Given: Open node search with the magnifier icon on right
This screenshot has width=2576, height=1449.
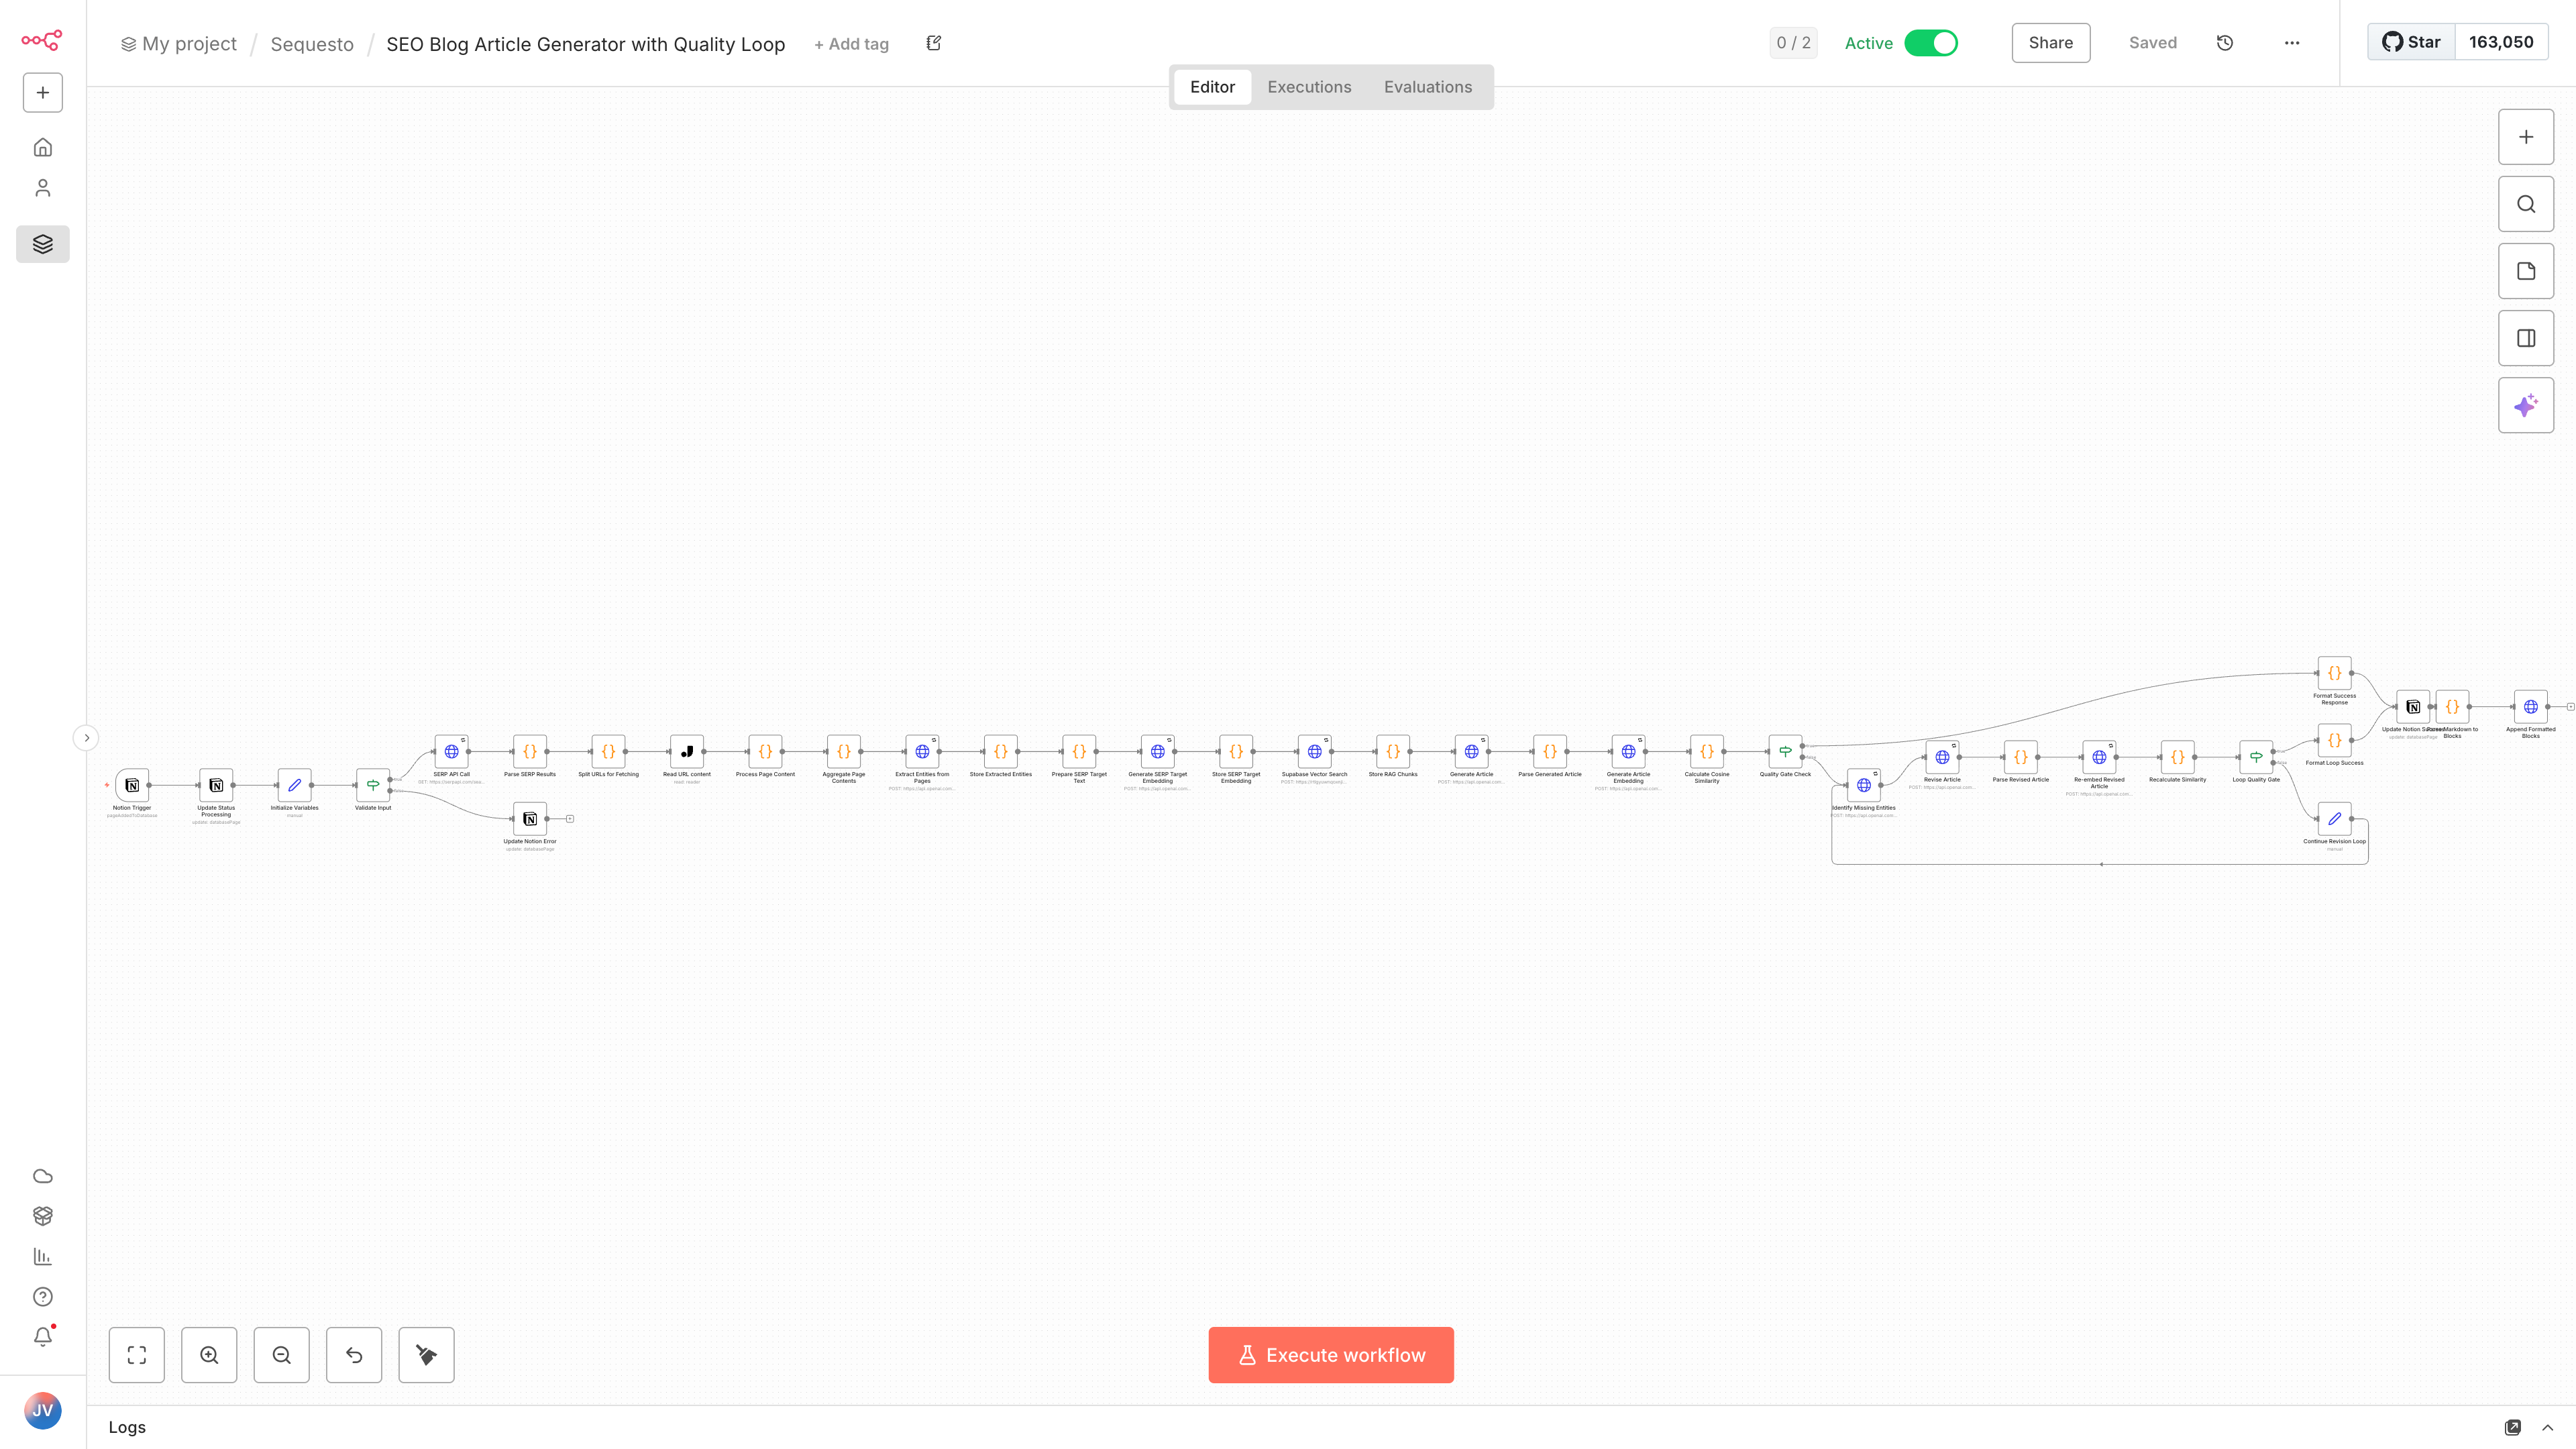Looking at the screenshot, I should tap(2526, 203).
